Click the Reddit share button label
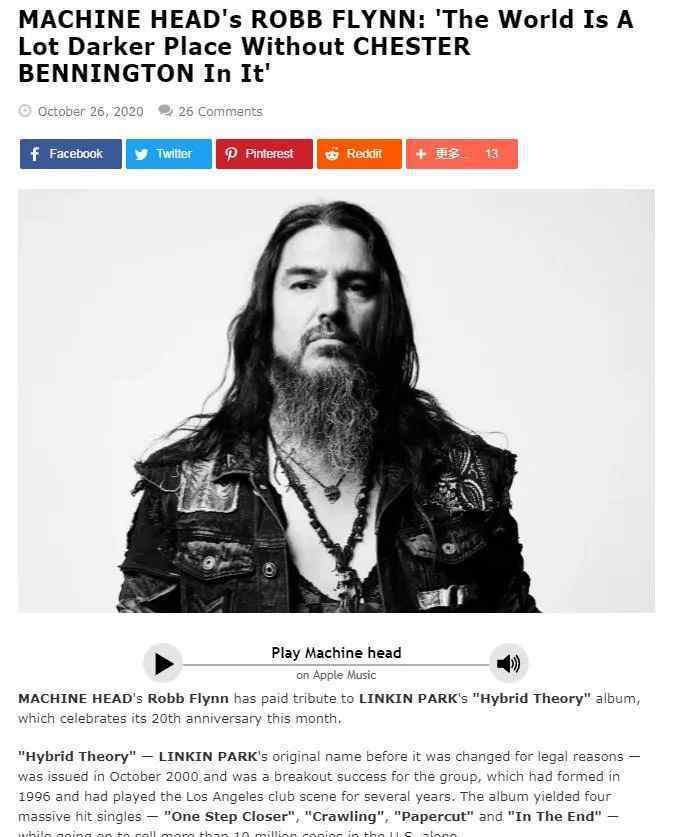679x837 pixels. pyautogui.click(x=364, y=154)
